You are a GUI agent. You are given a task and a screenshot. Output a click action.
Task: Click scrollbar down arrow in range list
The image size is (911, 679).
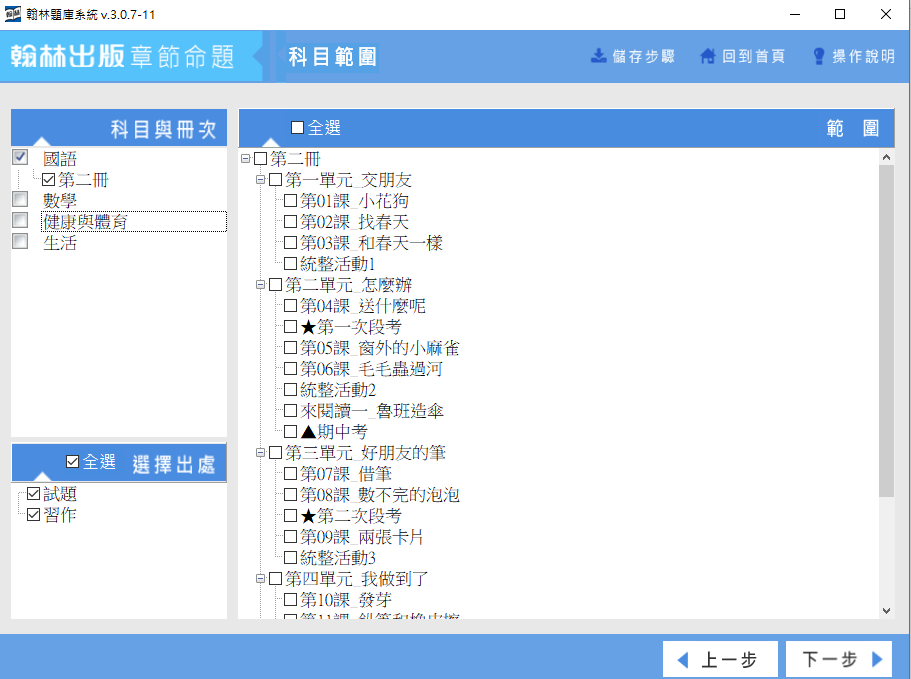[x=886, y=610]
